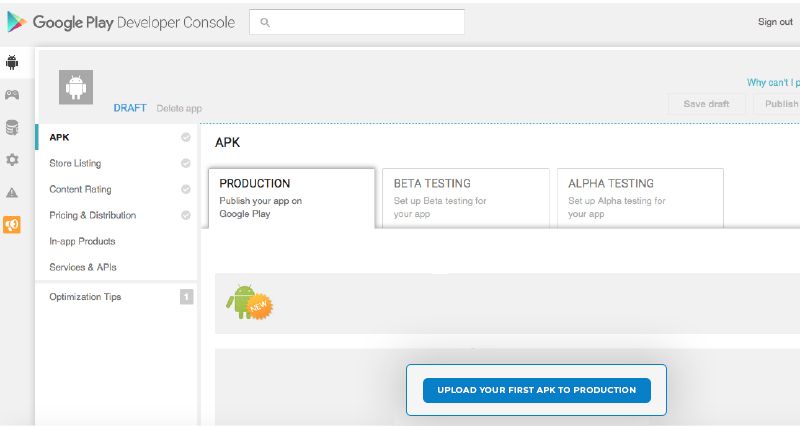Open Alerts warning triangle icon
Viewport: 800px width, 426px height.
pos(12,192)
